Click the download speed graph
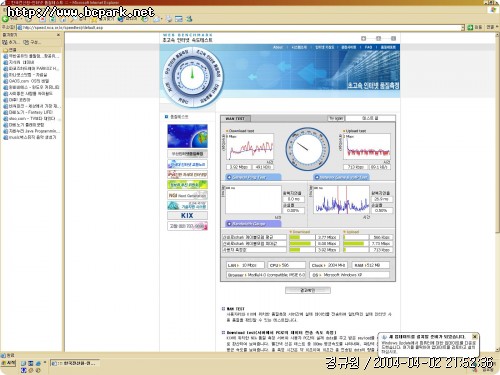500x375 pixels. [x=250, y=147]
